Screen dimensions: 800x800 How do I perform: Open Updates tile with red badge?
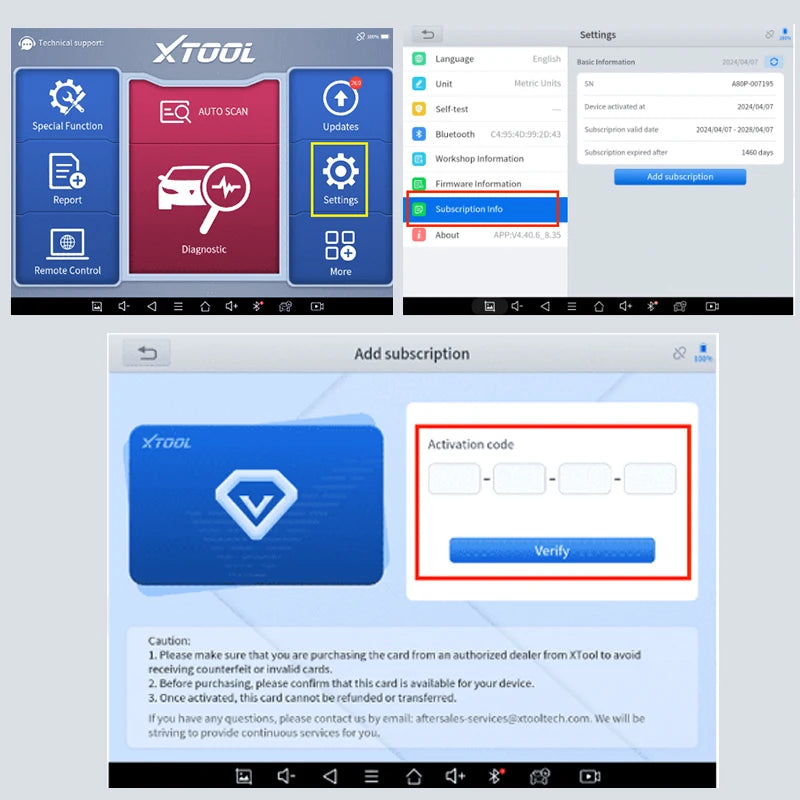pyautogui.click(x=340, y=105)
